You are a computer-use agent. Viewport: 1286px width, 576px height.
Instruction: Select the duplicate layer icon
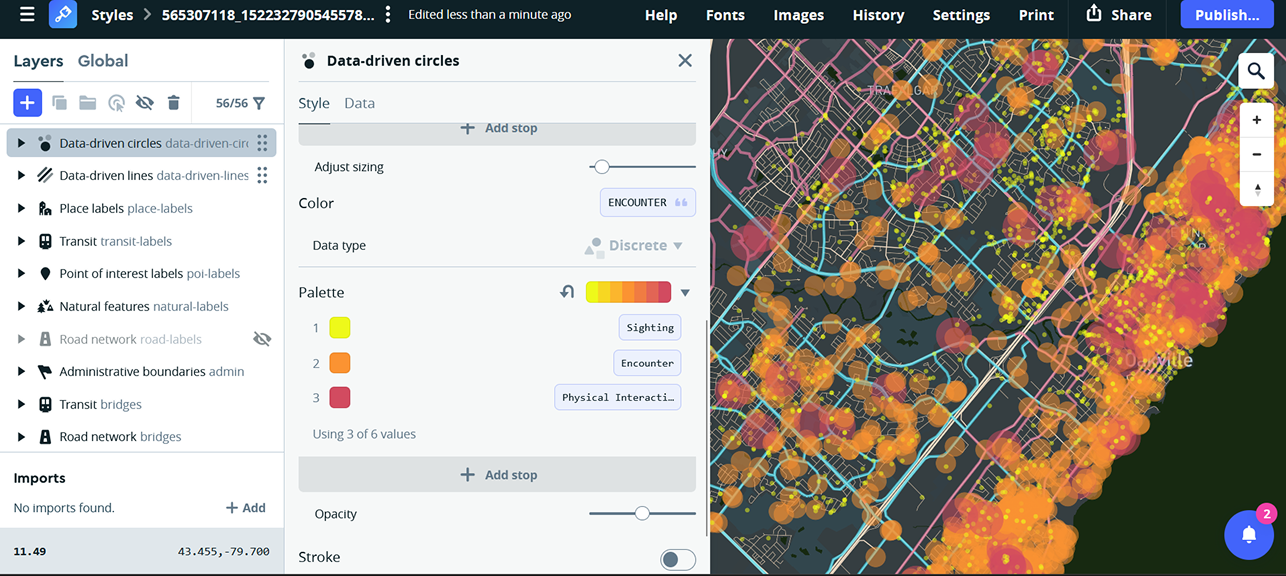[57, 102]
